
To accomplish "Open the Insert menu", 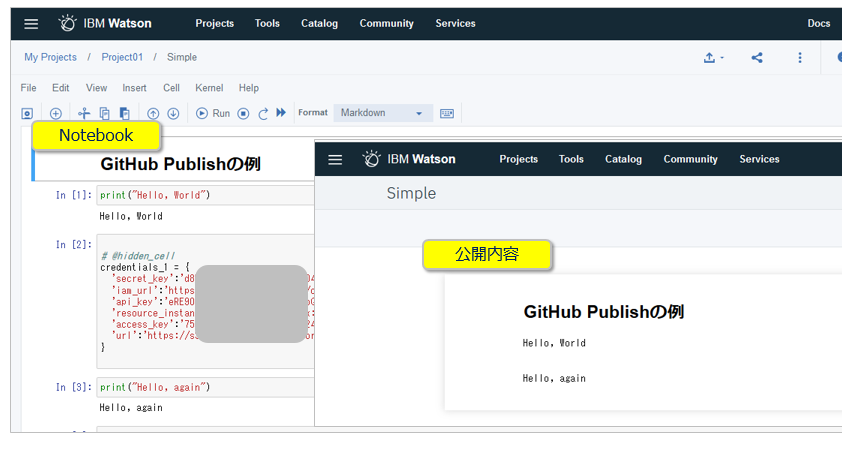I will [x=134, y=88].
